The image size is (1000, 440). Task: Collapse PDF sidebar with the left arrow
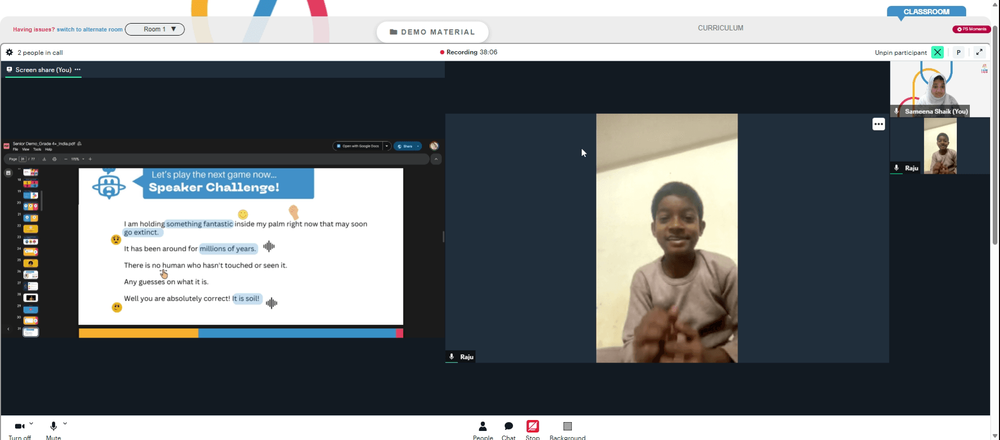(8, 329)
